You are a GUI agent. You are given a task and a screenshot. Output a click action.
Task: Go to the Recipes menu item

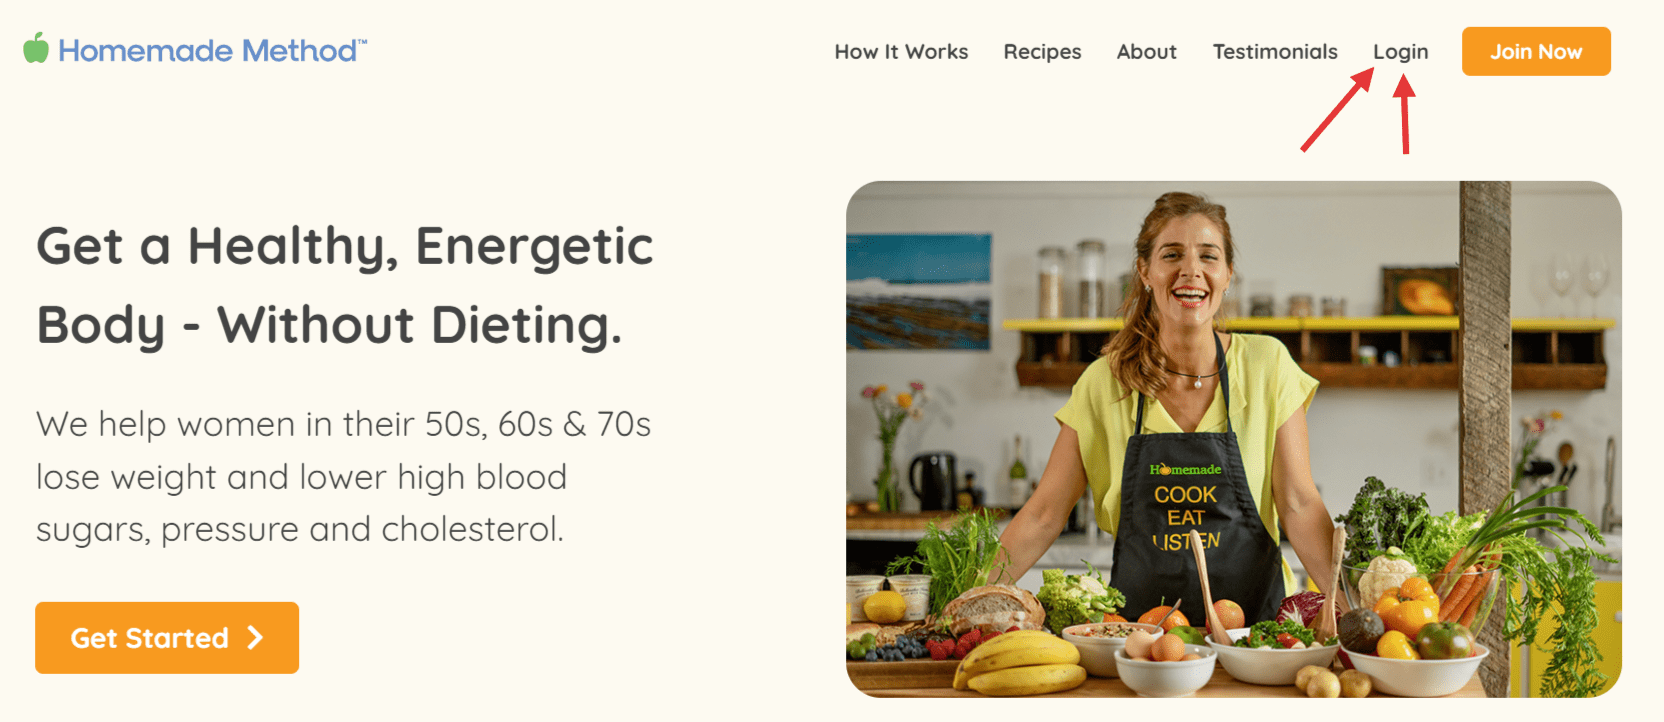[x=1042, y=52]
